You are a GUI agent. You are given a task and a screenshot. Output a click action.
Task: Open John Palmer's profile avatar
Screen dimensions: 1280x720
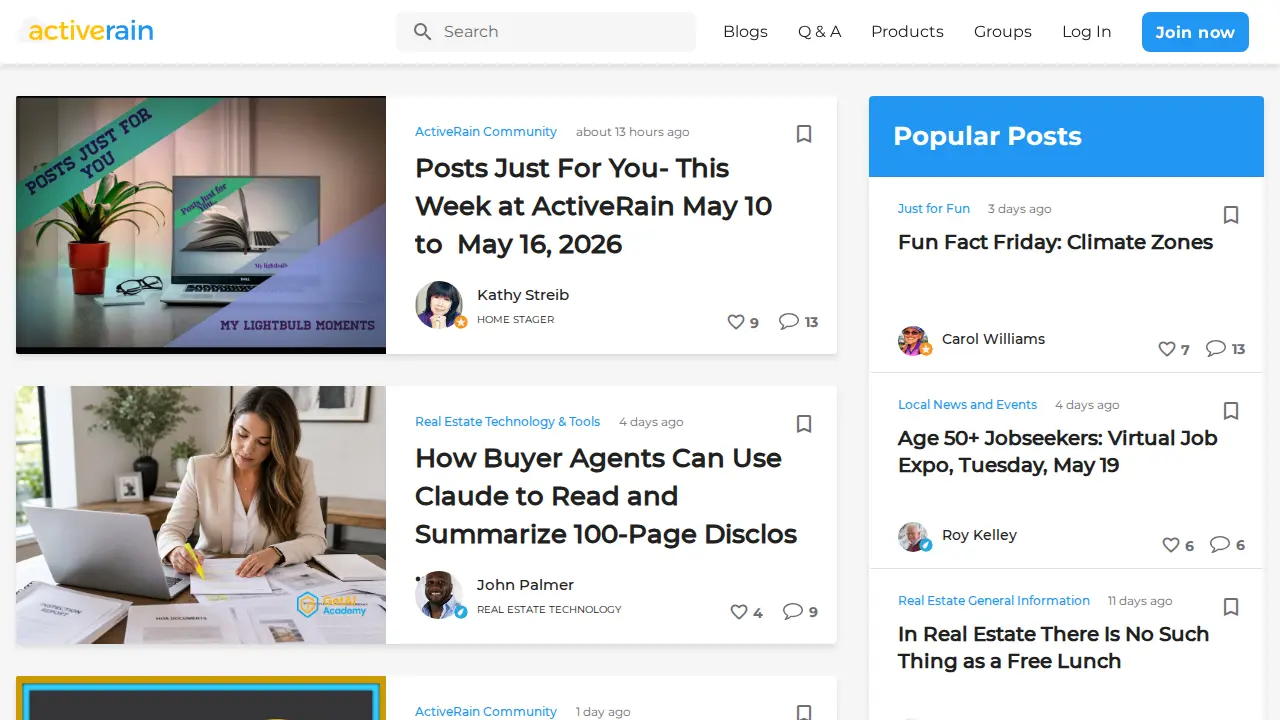point(439,595)
